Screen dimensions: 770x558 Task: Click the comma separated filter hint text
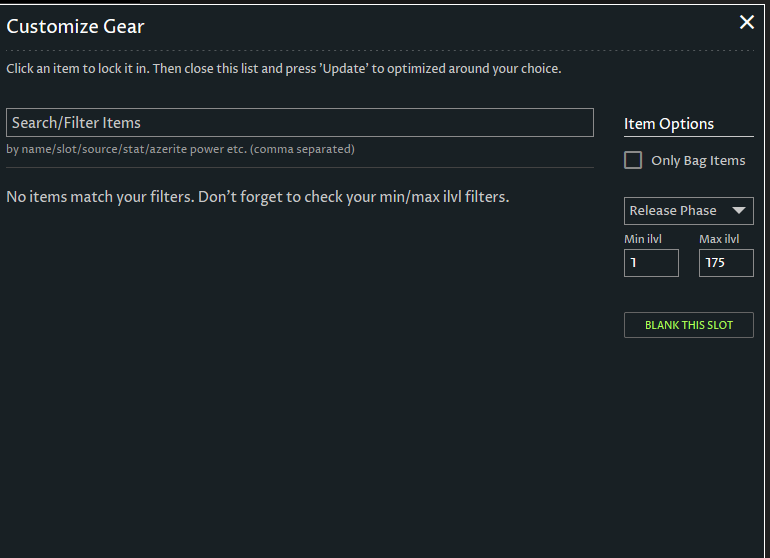[x=180, y=149]
